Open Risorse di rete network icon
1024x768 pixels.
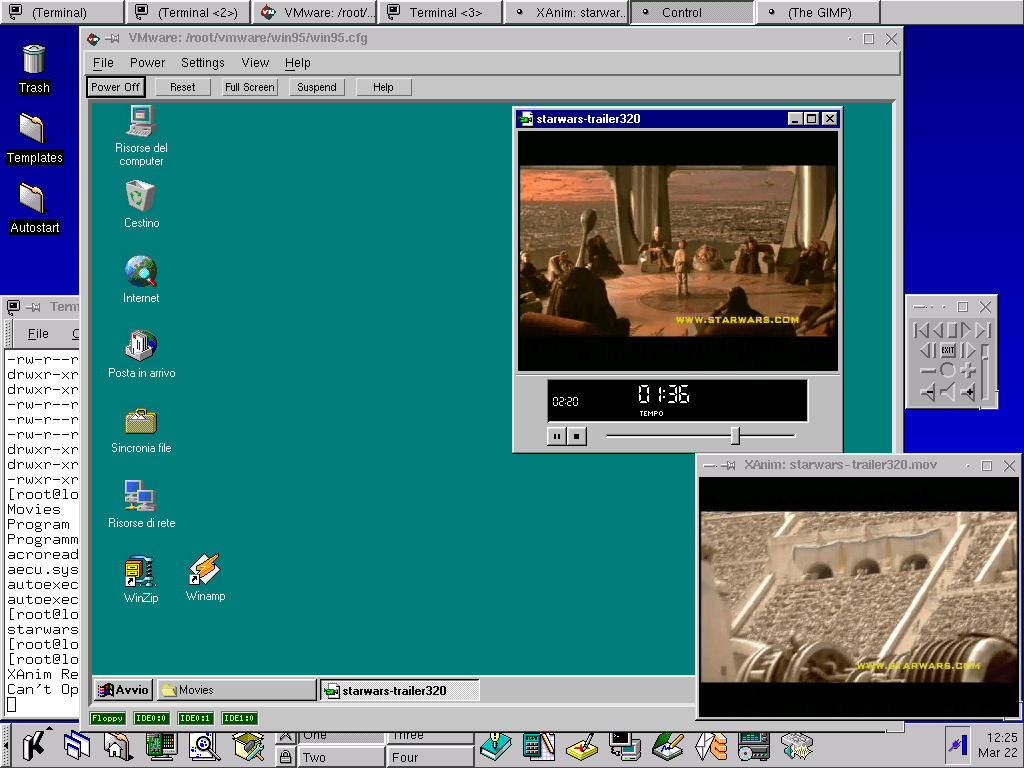[x=141, y=497]
